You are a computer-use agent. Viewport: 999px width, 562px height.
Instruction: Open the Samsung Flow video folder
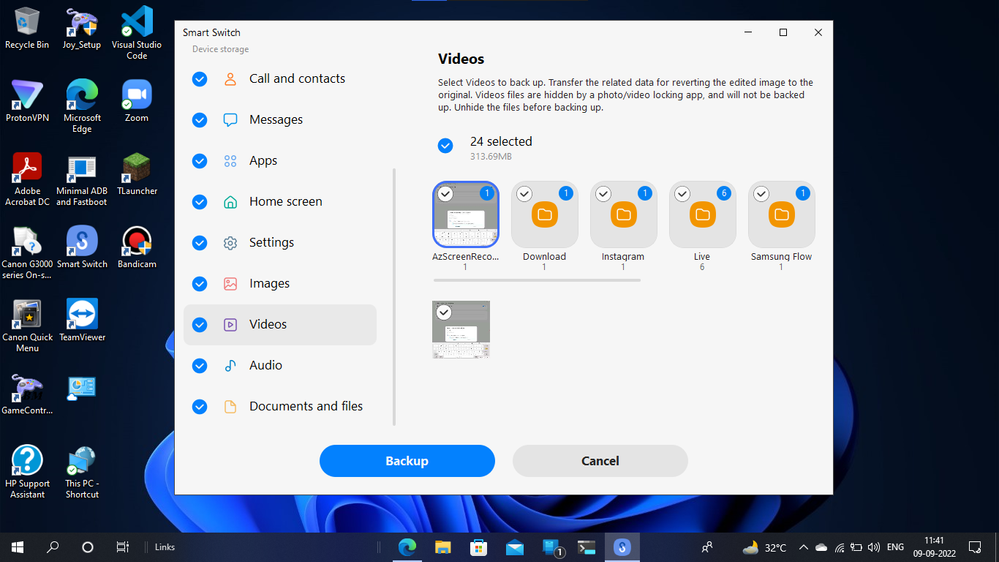click(x=782, y=215)
